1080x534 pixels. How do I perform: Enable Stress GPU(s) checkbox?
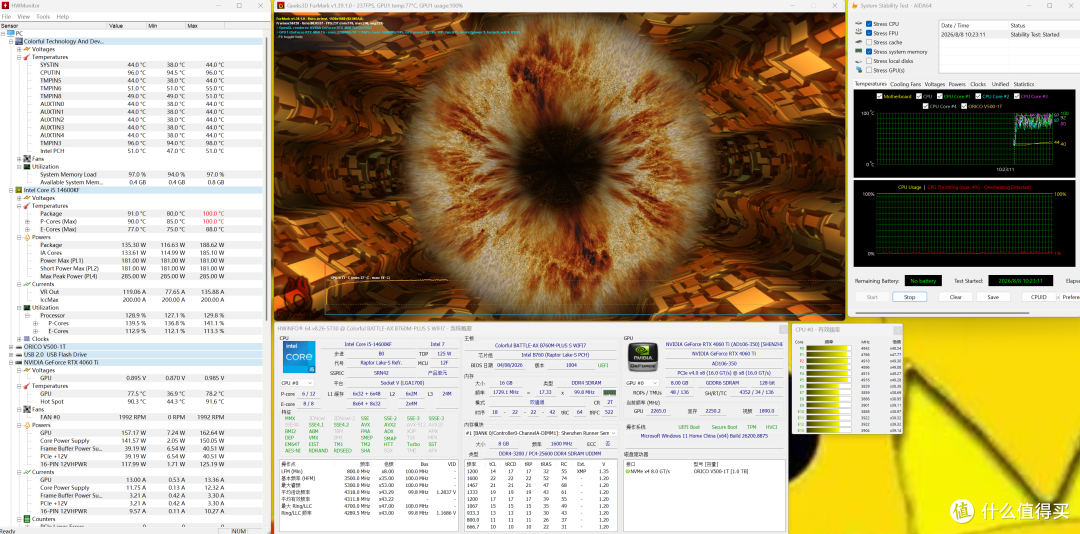(x=869, y=70)
